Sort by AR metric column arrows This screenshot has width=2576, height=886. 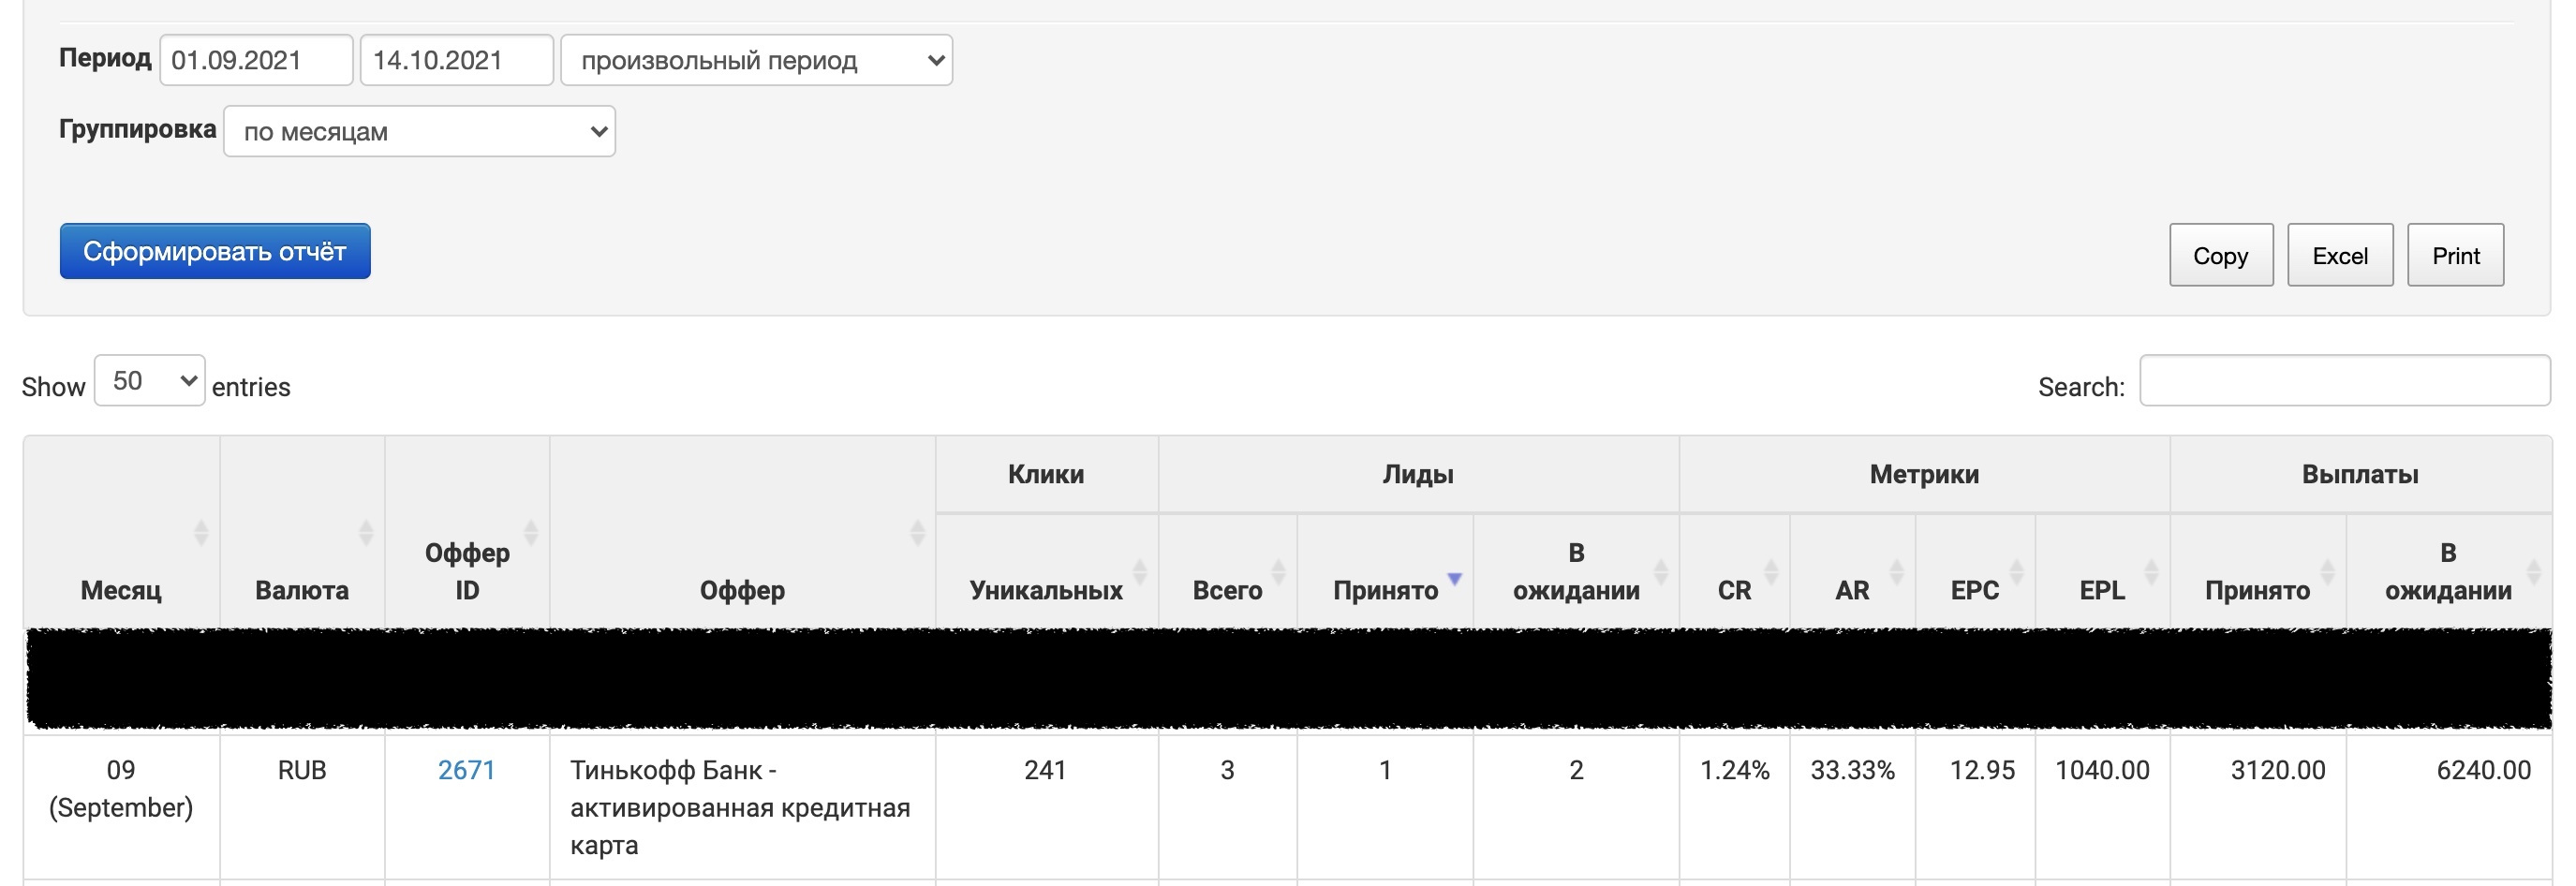click(1896, 572)
